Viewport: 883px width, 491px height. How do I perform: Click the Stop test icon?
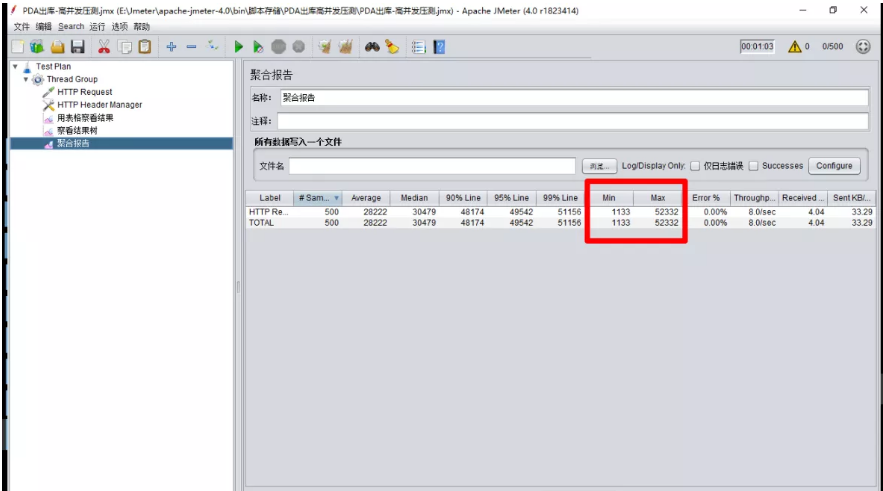tap(278, 47)
